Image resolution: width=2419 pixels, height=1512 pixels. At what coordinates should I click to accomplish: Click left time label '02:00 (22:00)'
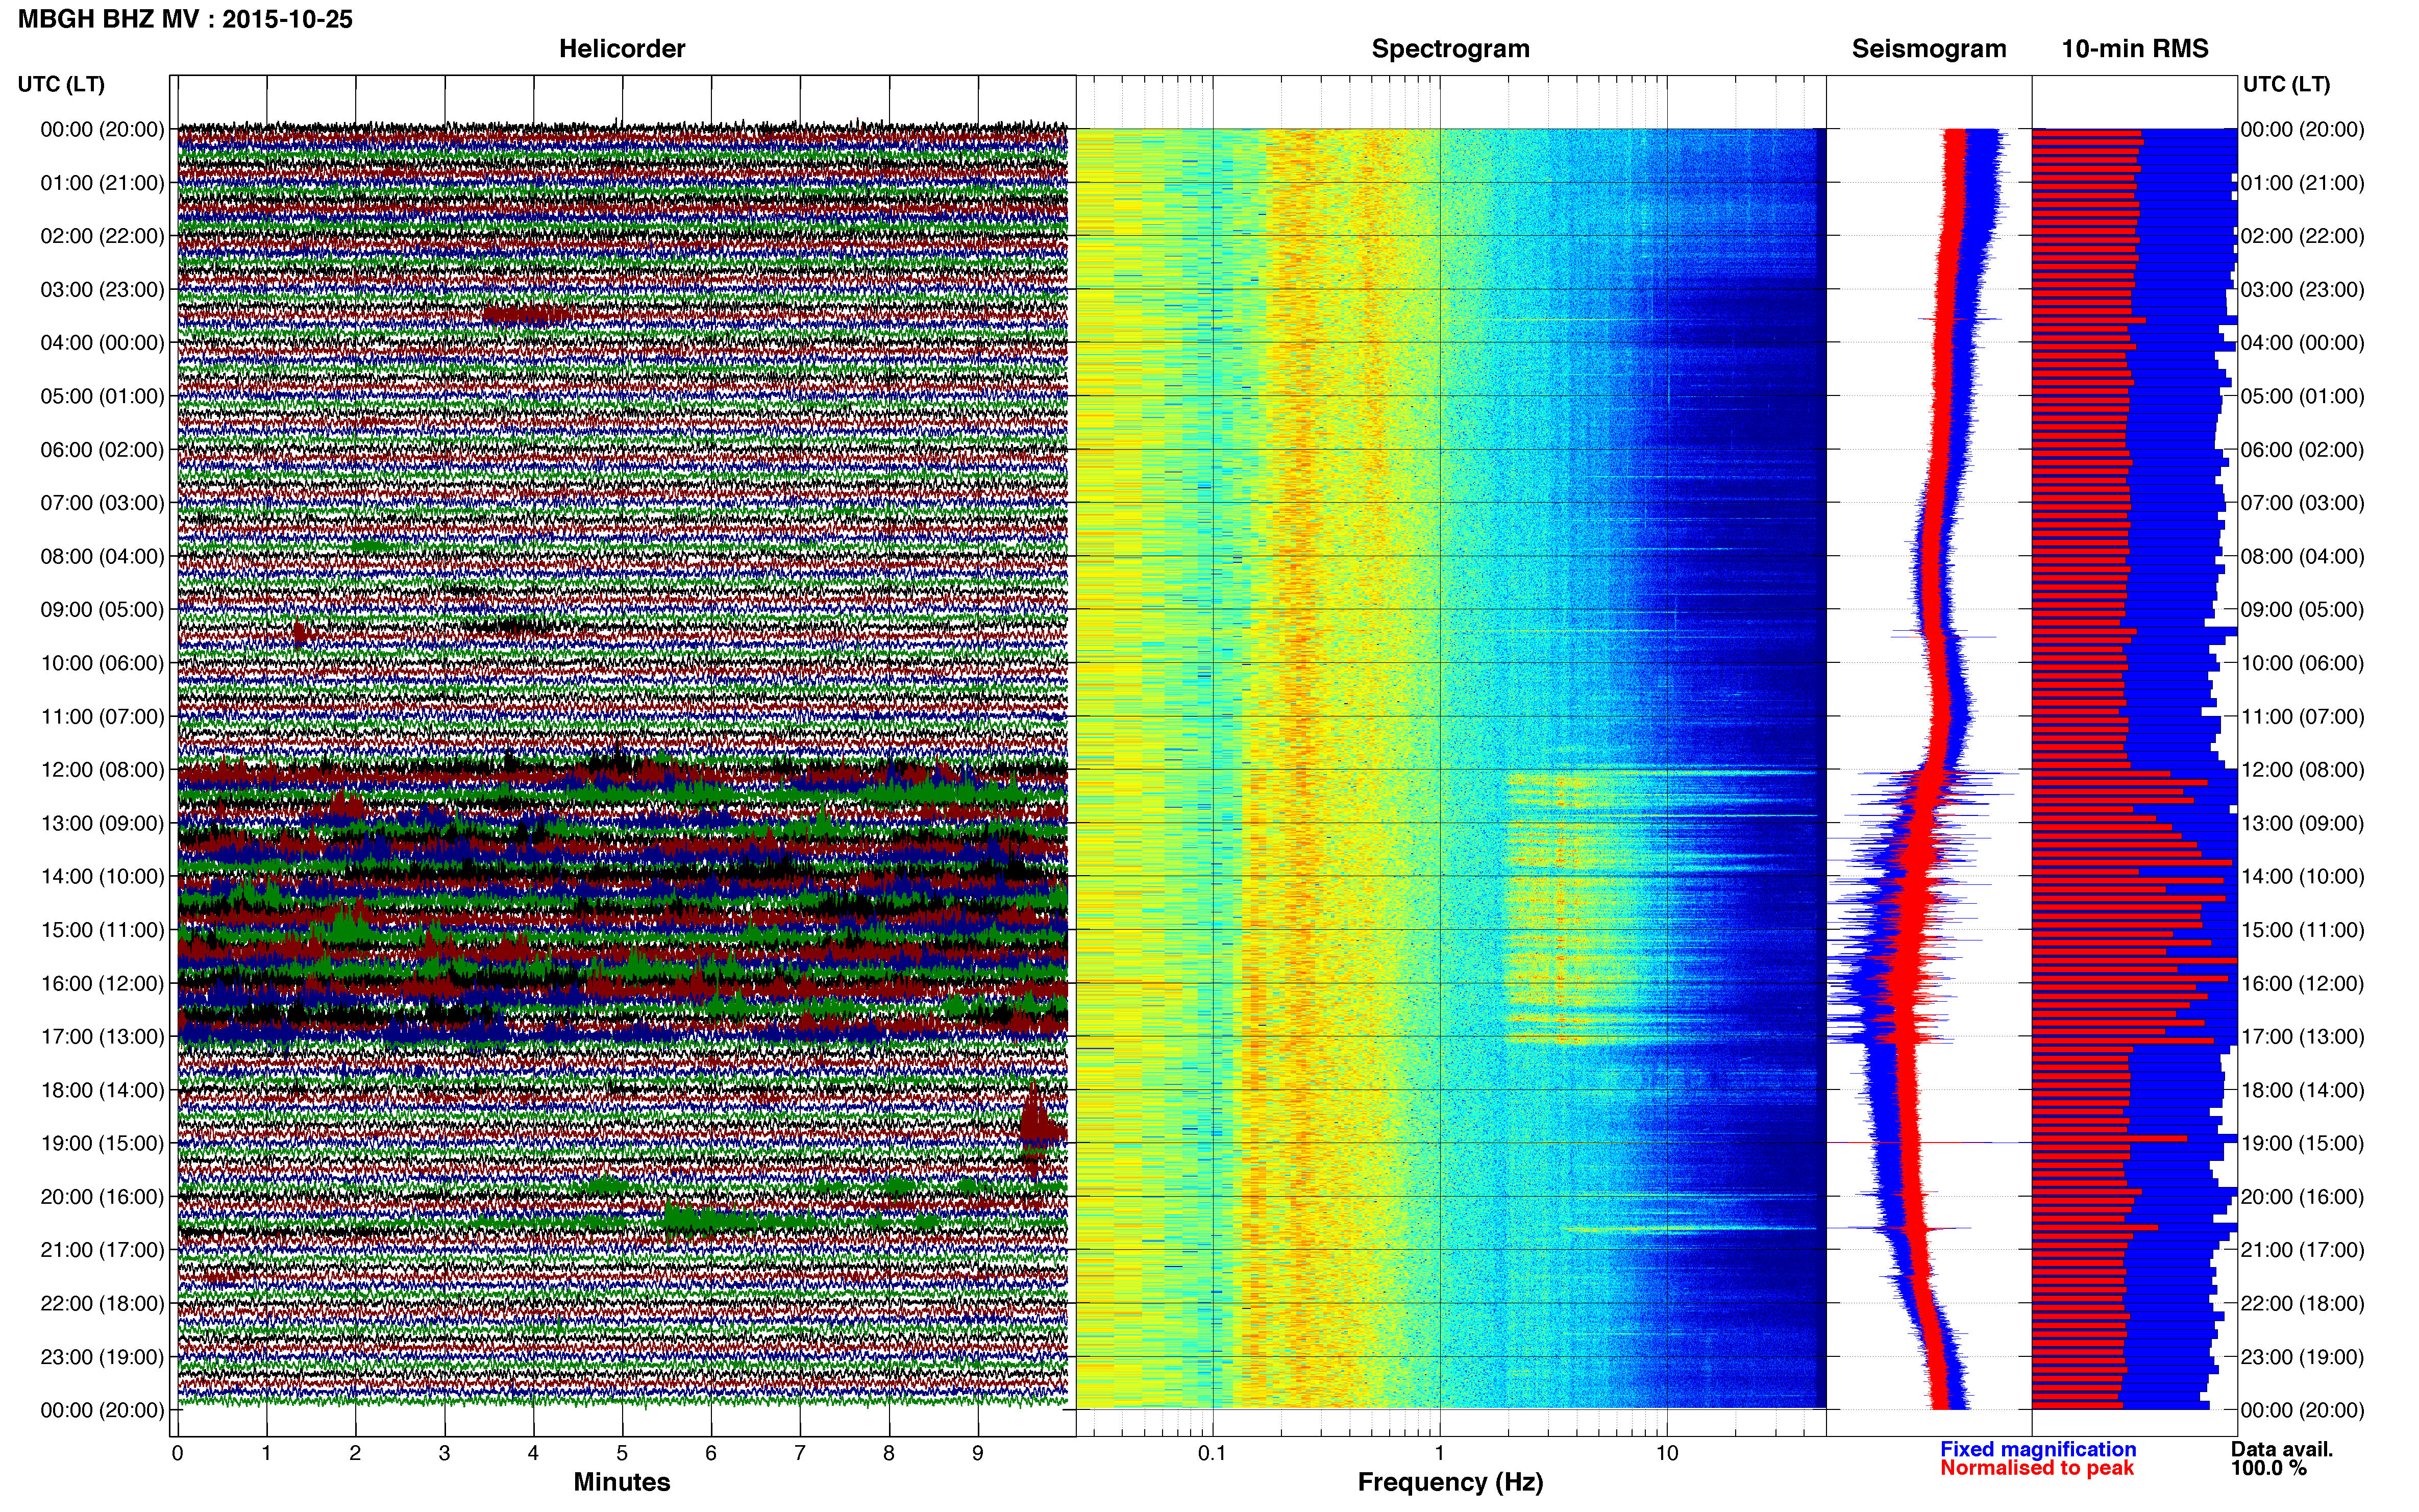coord(102,236)
